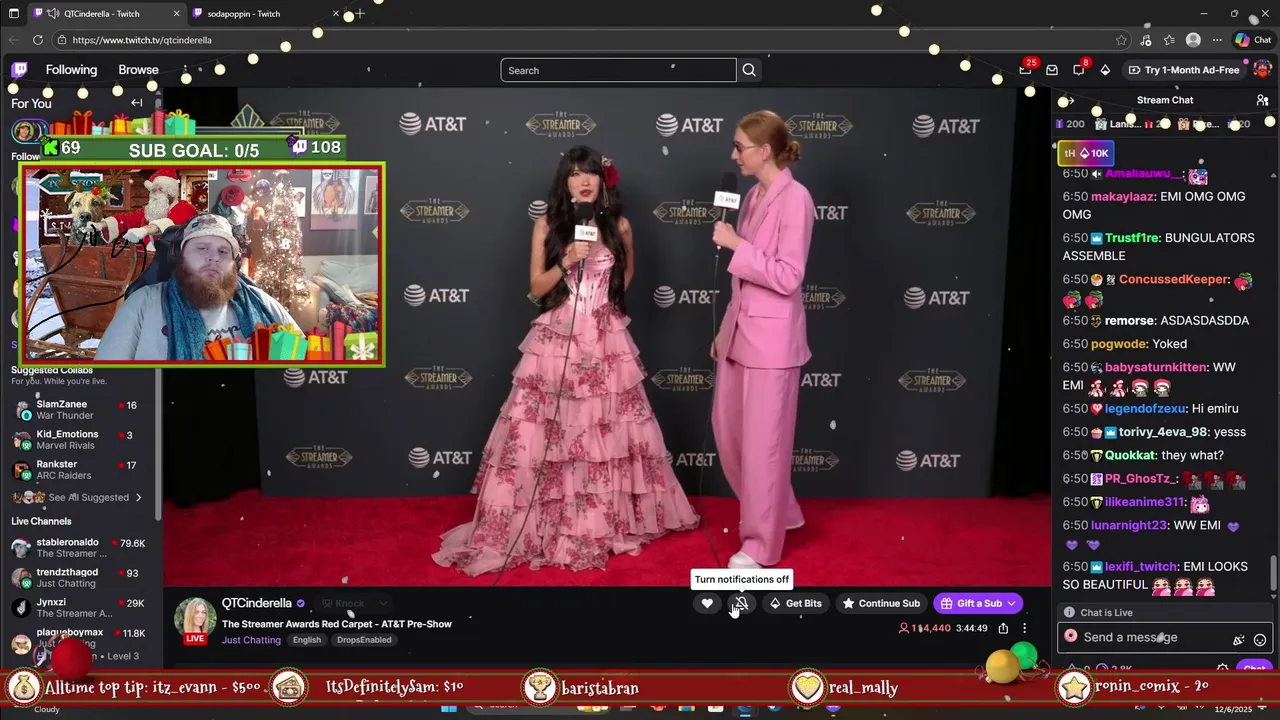This screenshot has height=720, width=1280.
Task: Open the stream more-options kebab menu
Action: click(x=1024, y=628)
